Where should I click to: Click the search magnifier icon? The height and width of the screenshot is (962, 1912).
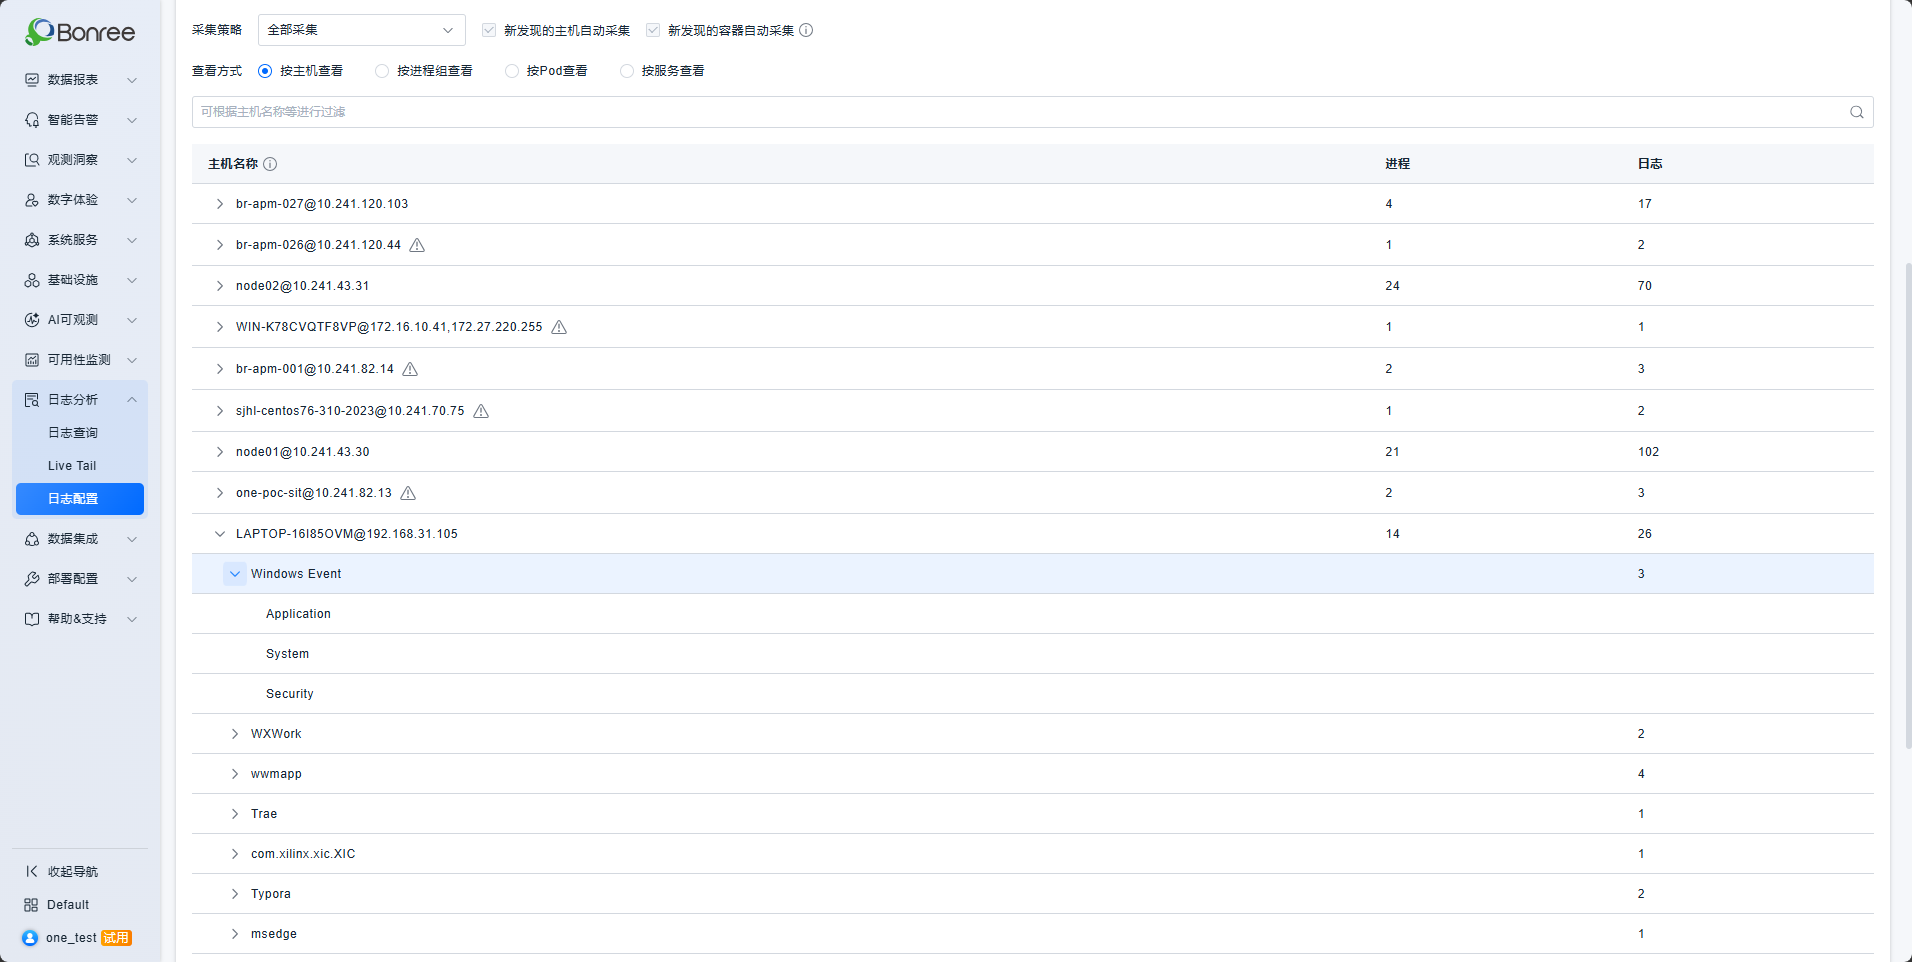[x=1857, y=112]
